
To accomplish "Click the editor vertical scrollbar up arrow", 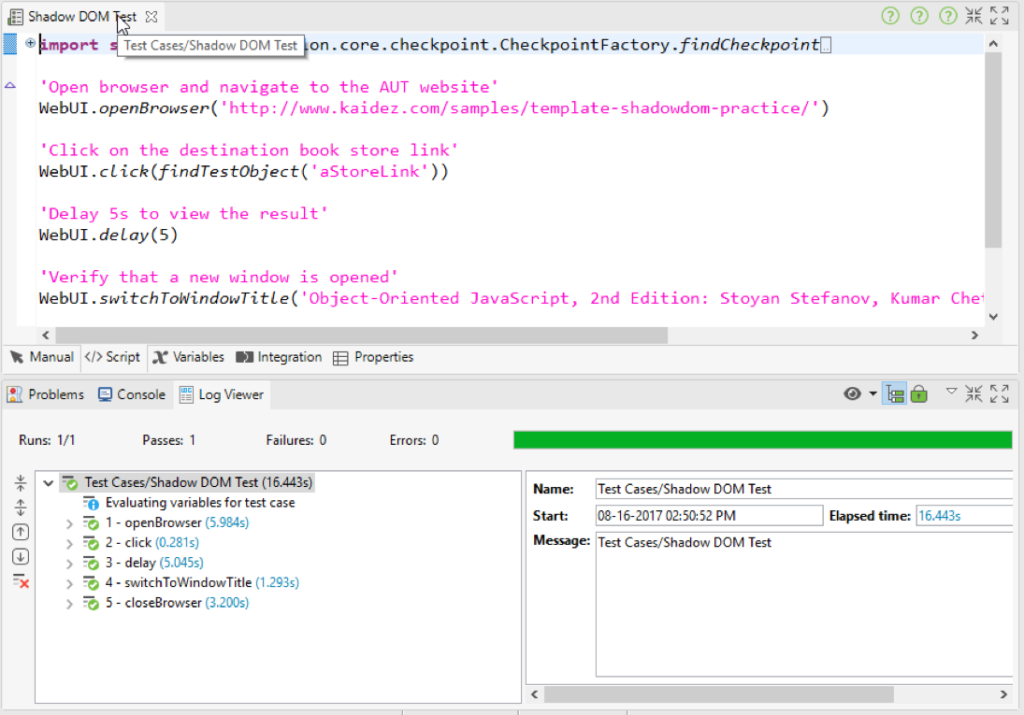I will (993, 44).
